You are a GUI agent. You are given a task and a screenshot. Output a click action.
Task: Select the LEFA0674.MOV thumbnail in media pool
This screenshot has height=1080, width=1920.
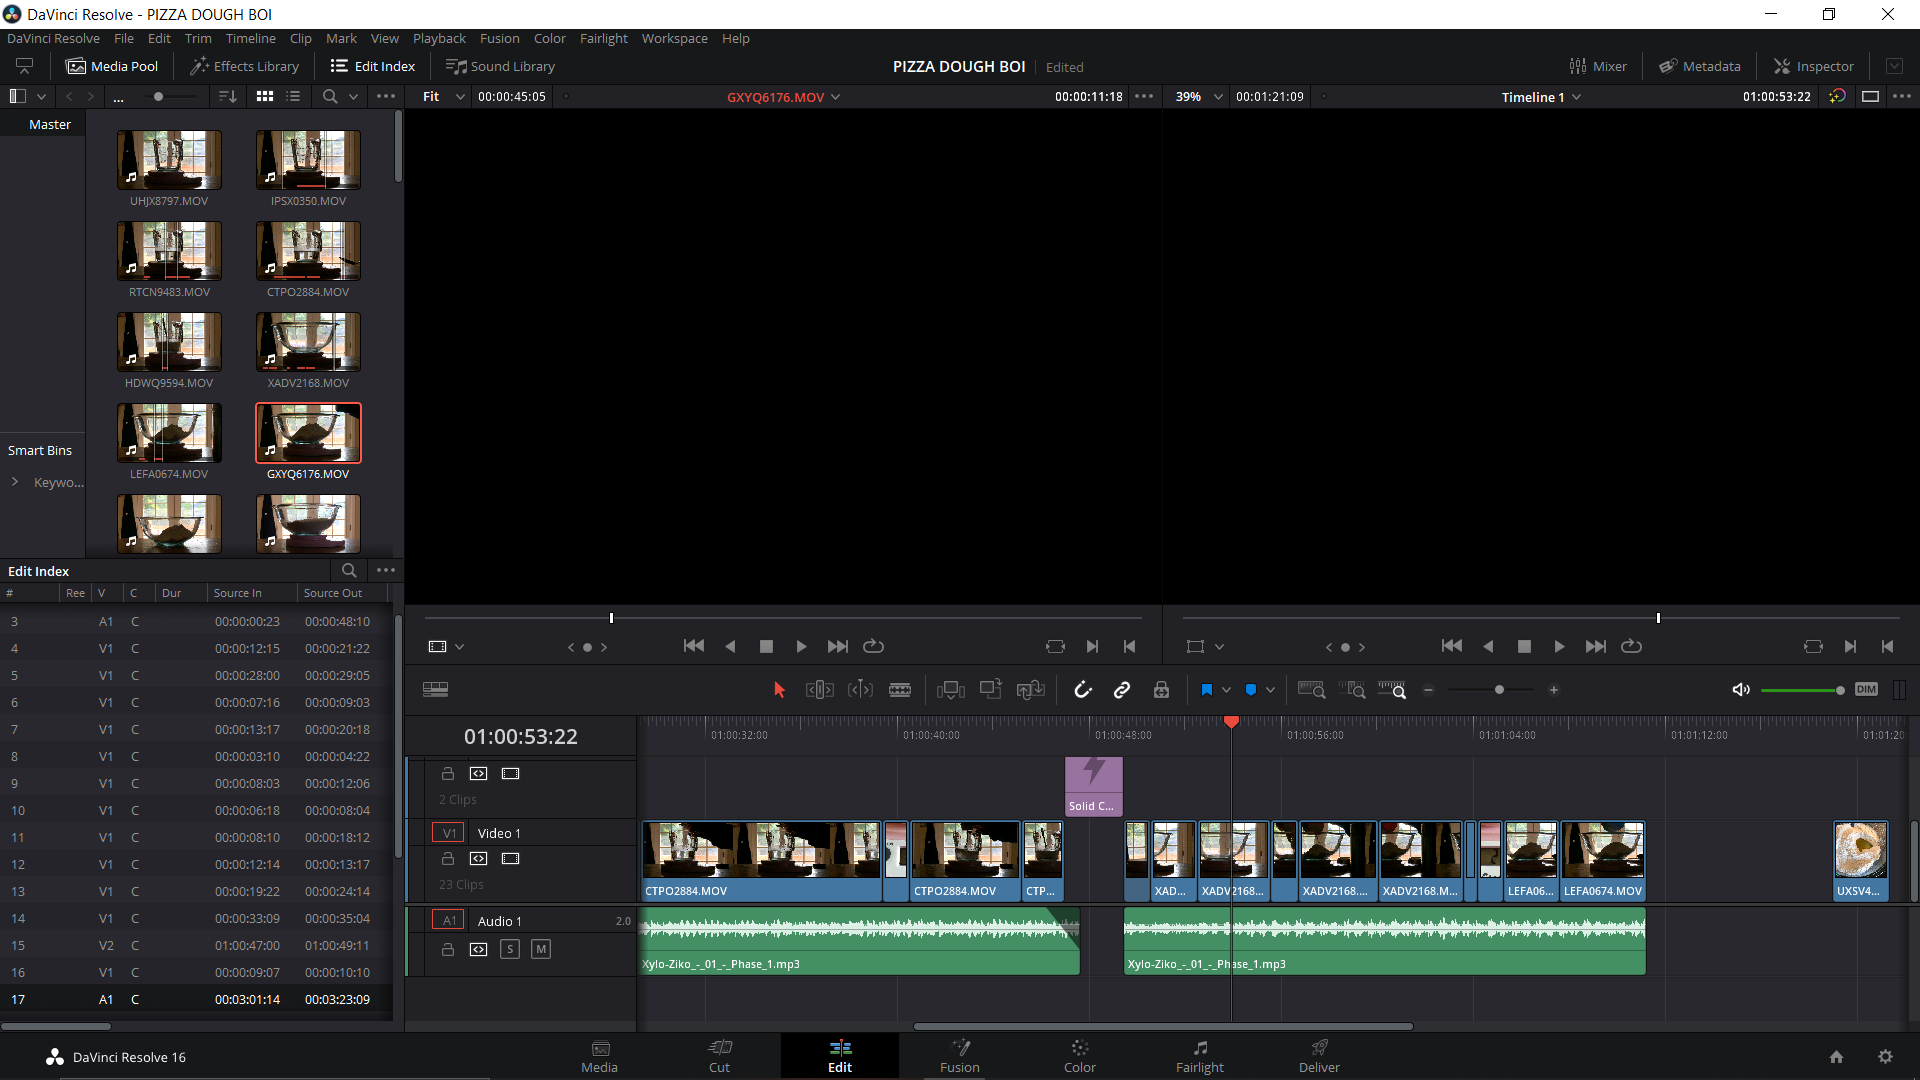click(x=169, y=433)
